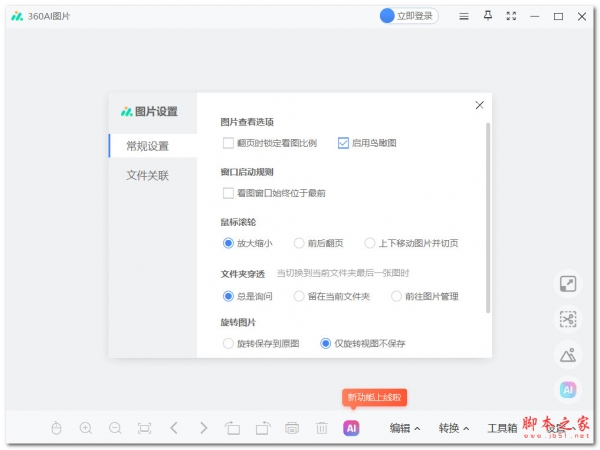Click the side panel crop scissors icon
The height and width of the screenshot is (450, 600).
pyautogui.click(x=568, y=319)
